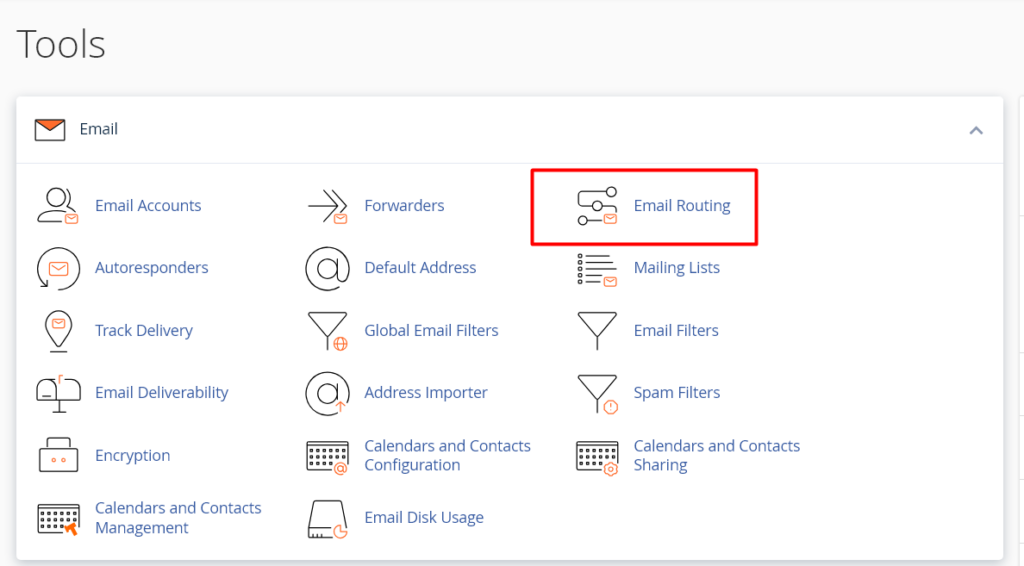
Task: Open Calendars and Contacts Sharing link
Action: [716, 455]
